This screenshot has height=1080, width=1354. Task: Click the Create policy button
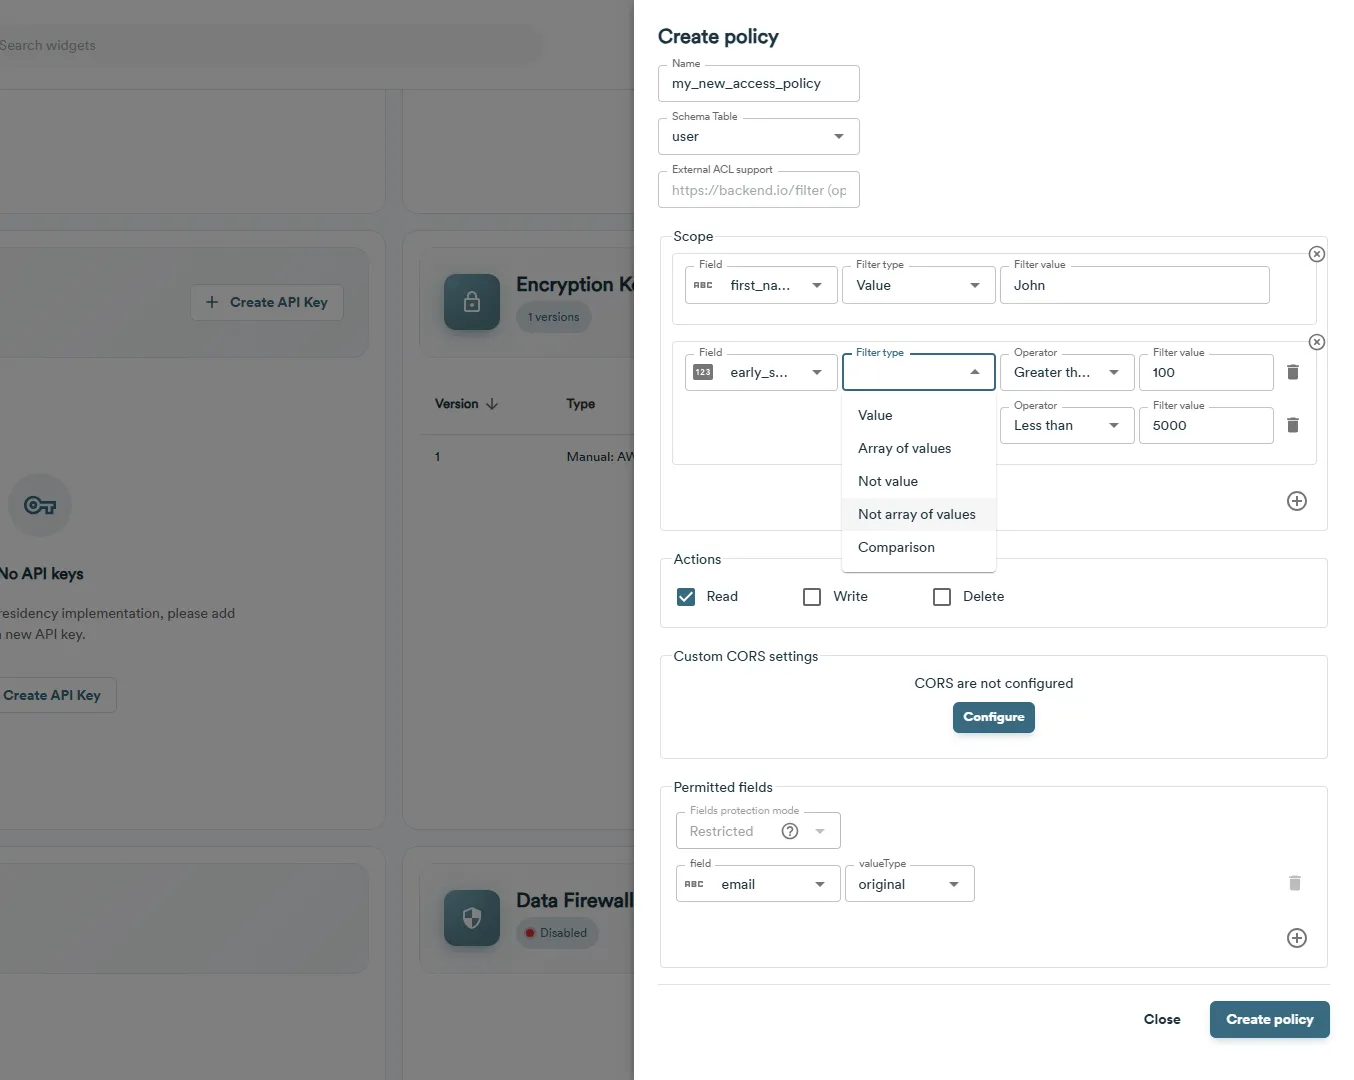tap(1269, 1019)
